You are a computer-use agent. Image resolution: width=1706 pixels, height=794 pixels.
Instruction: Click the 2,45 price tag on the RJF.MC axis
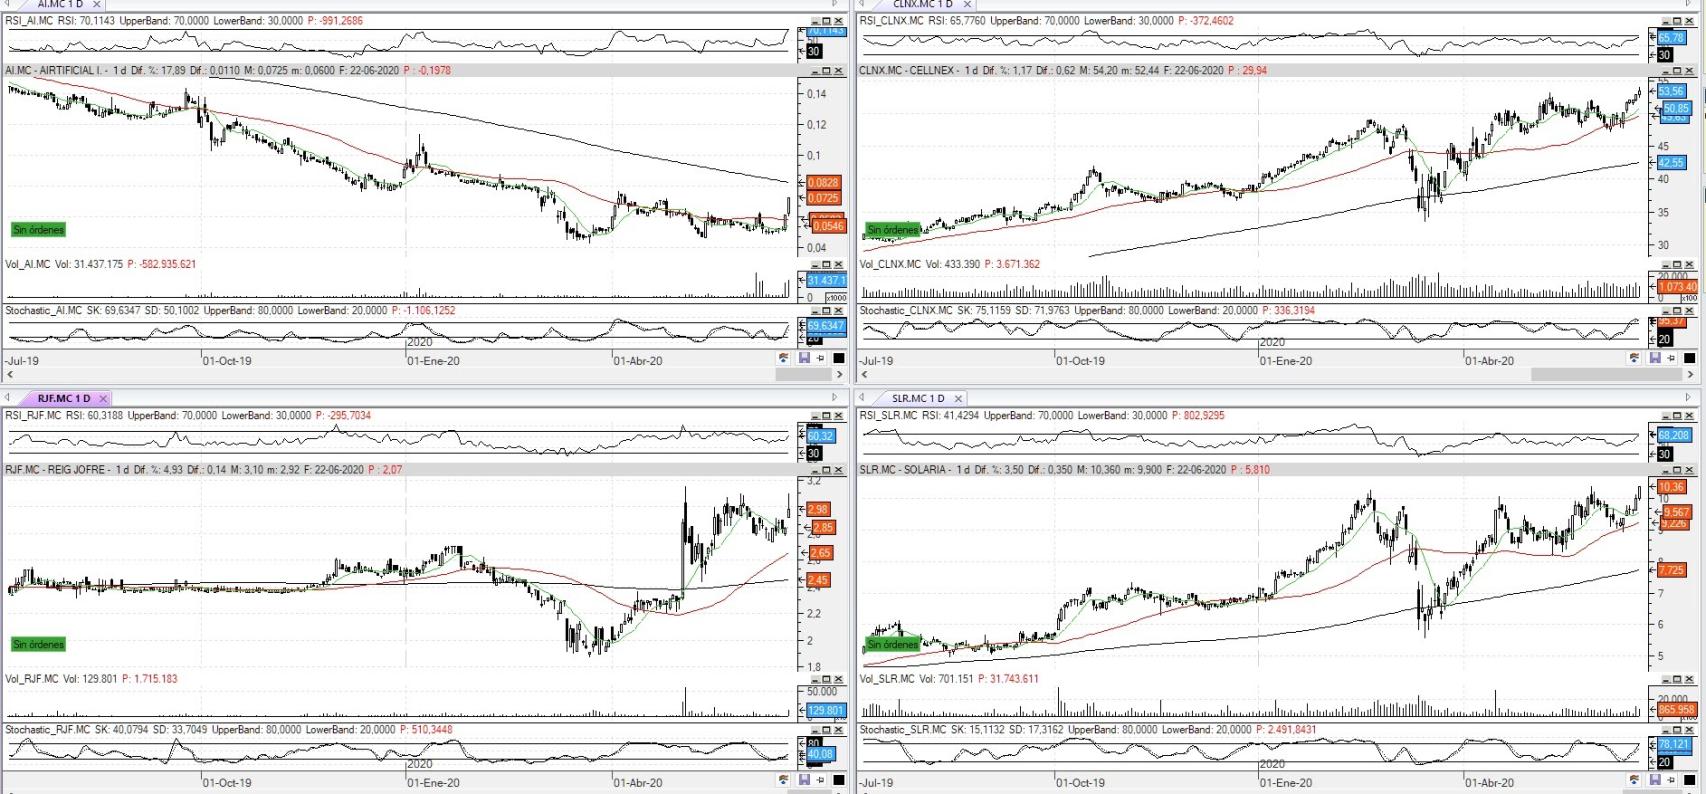(818, 579)
